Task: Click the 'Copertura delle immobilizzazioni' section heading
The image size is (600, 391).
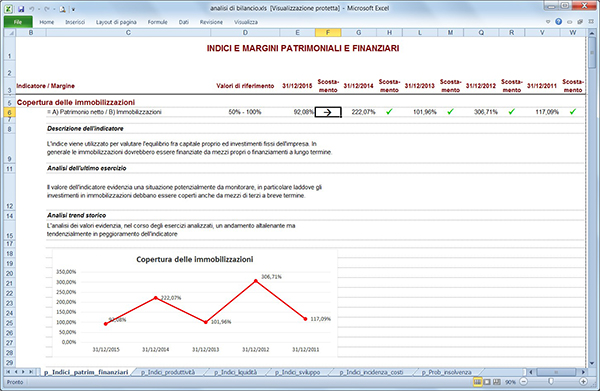Action: (x=76, y=103)
